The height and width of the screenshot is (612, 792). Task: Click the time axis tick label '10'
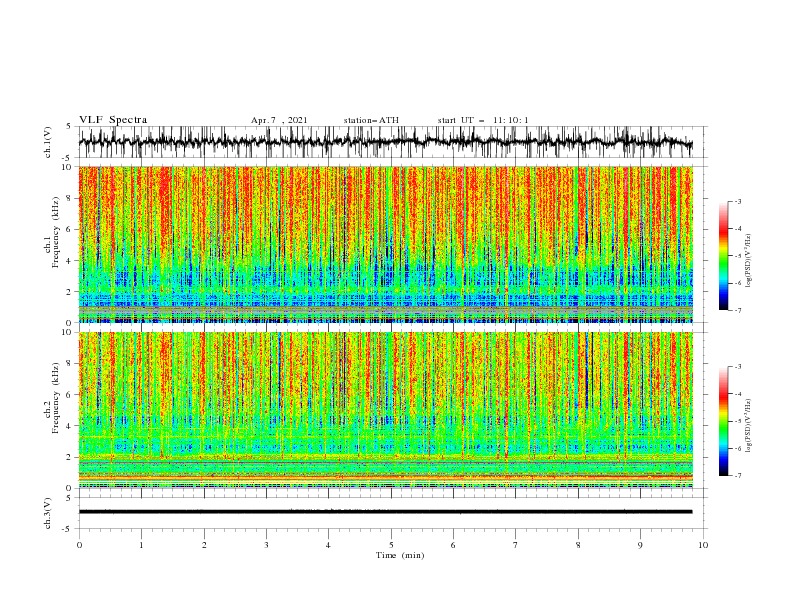(x=703, y=545)
